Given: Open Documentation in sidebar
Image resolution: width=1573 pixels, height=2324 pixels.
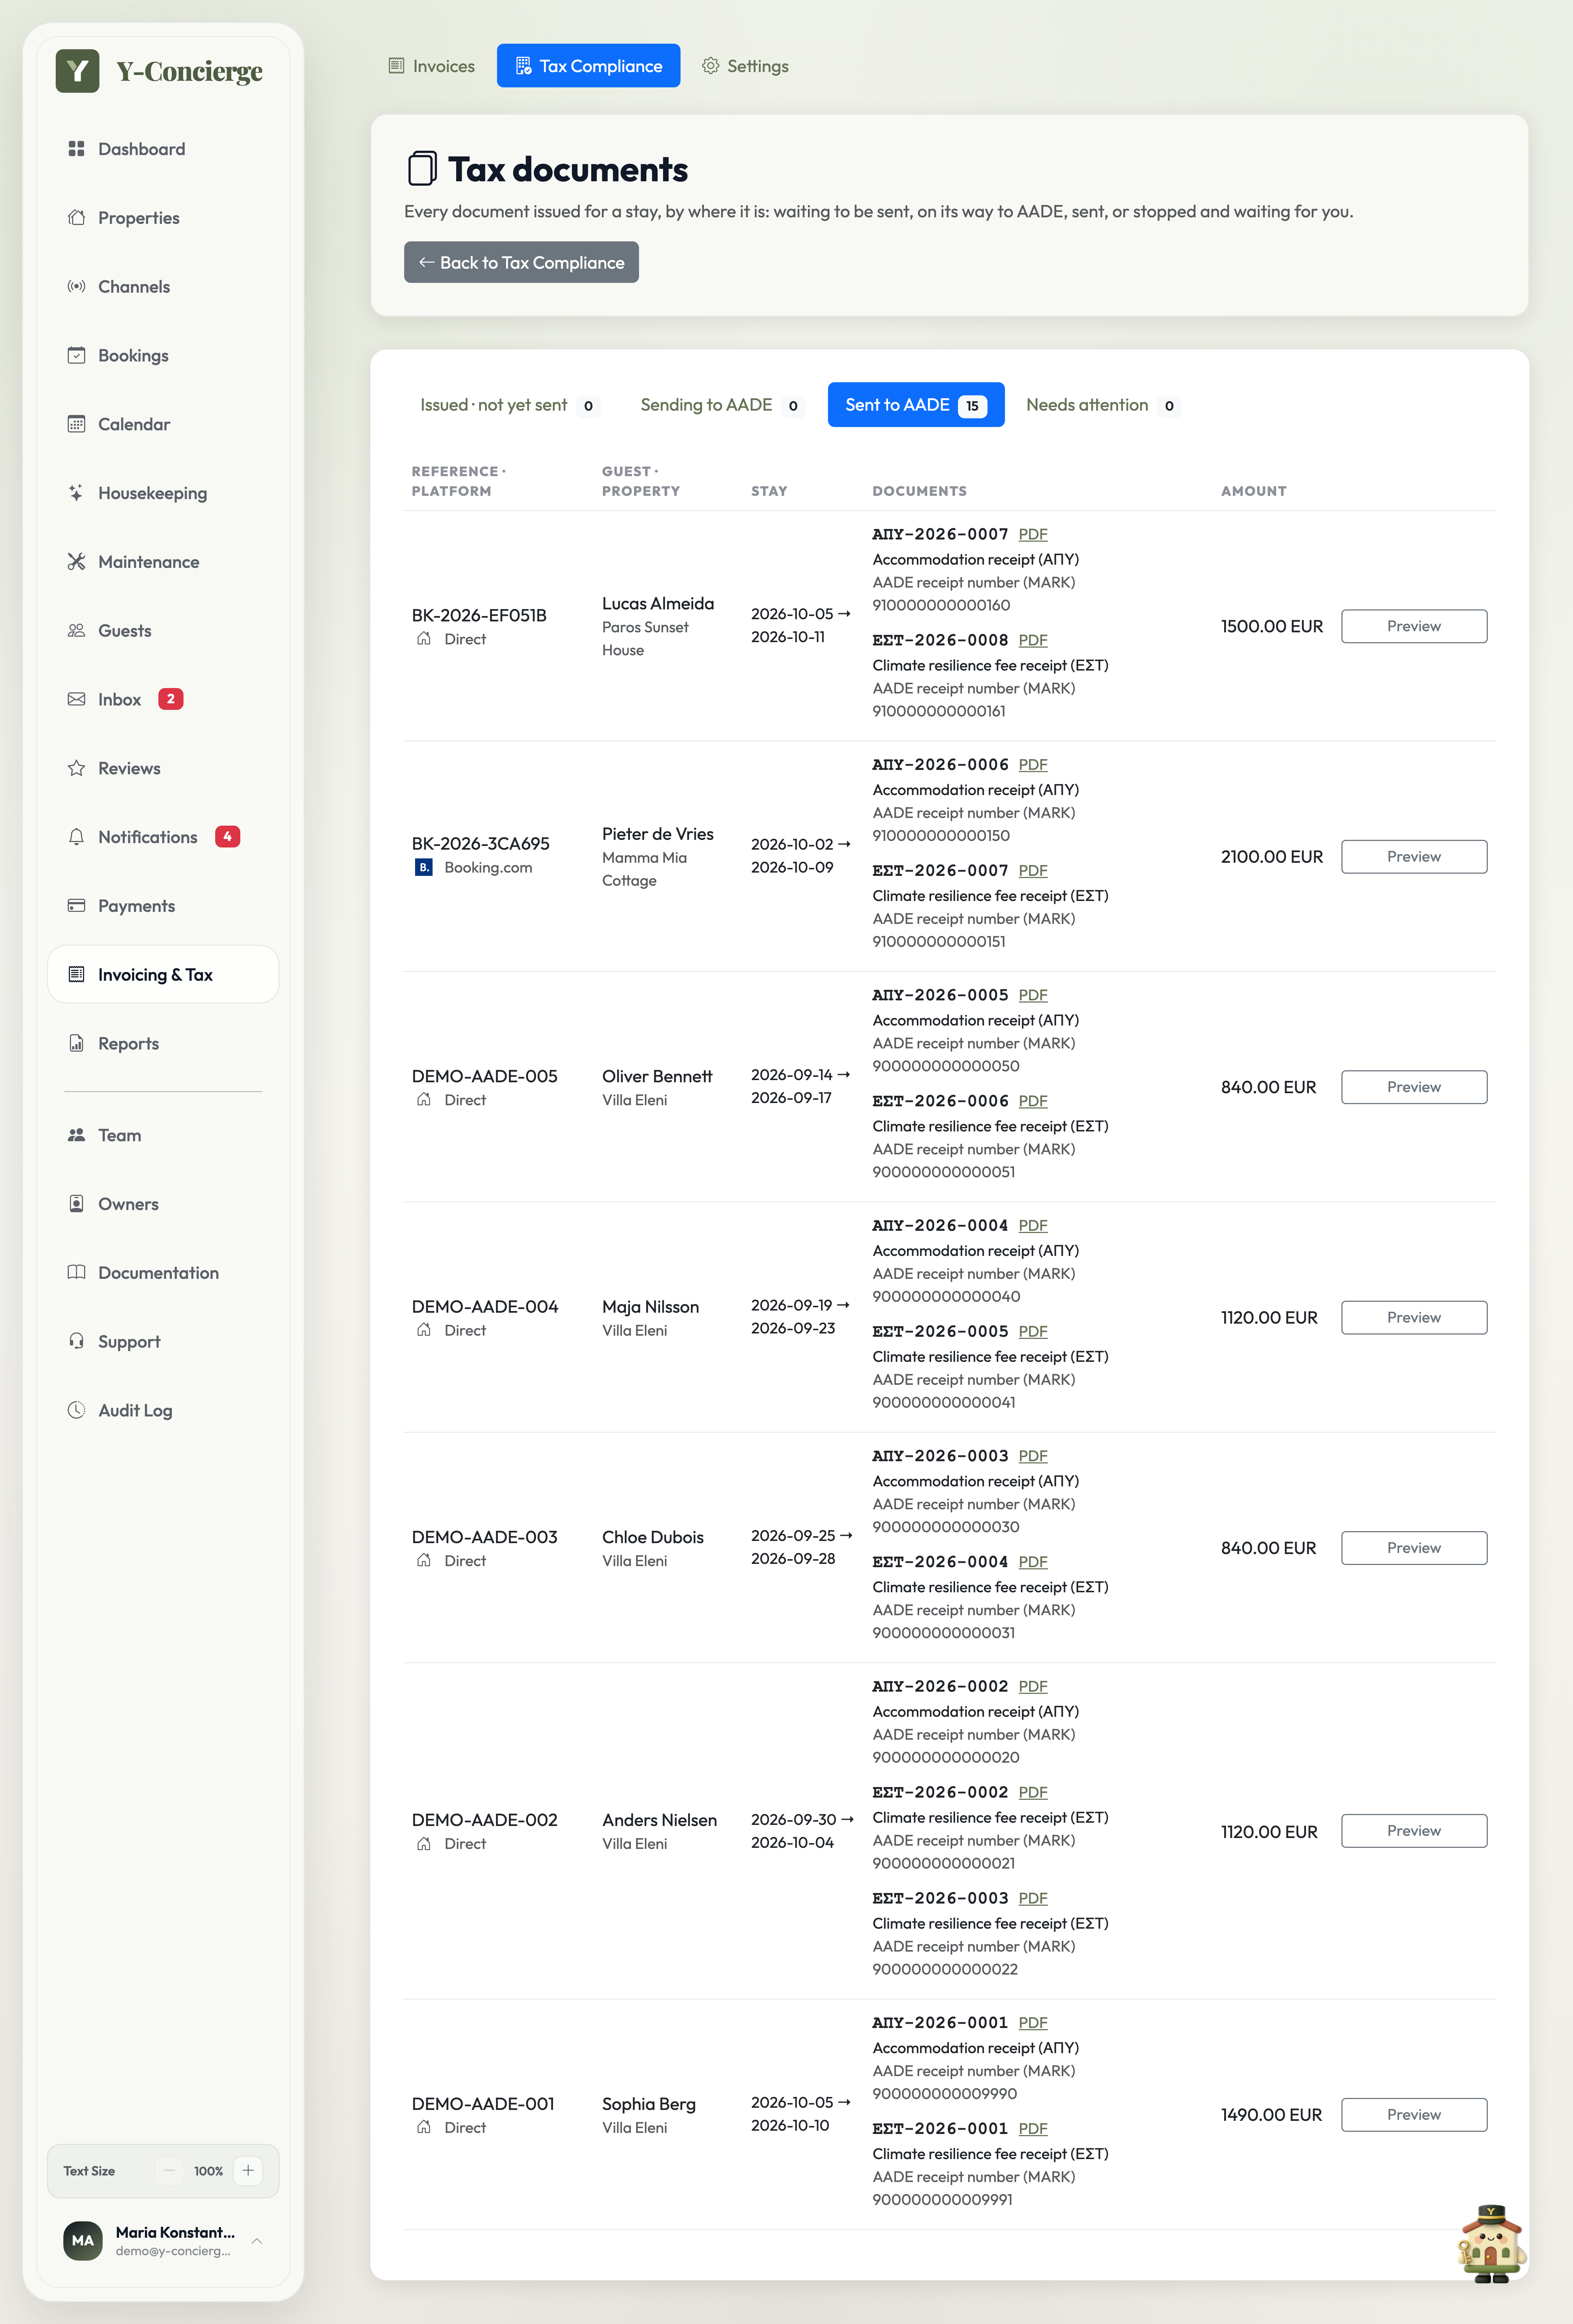Looking at the screenshot, I should pos(163,1273).
